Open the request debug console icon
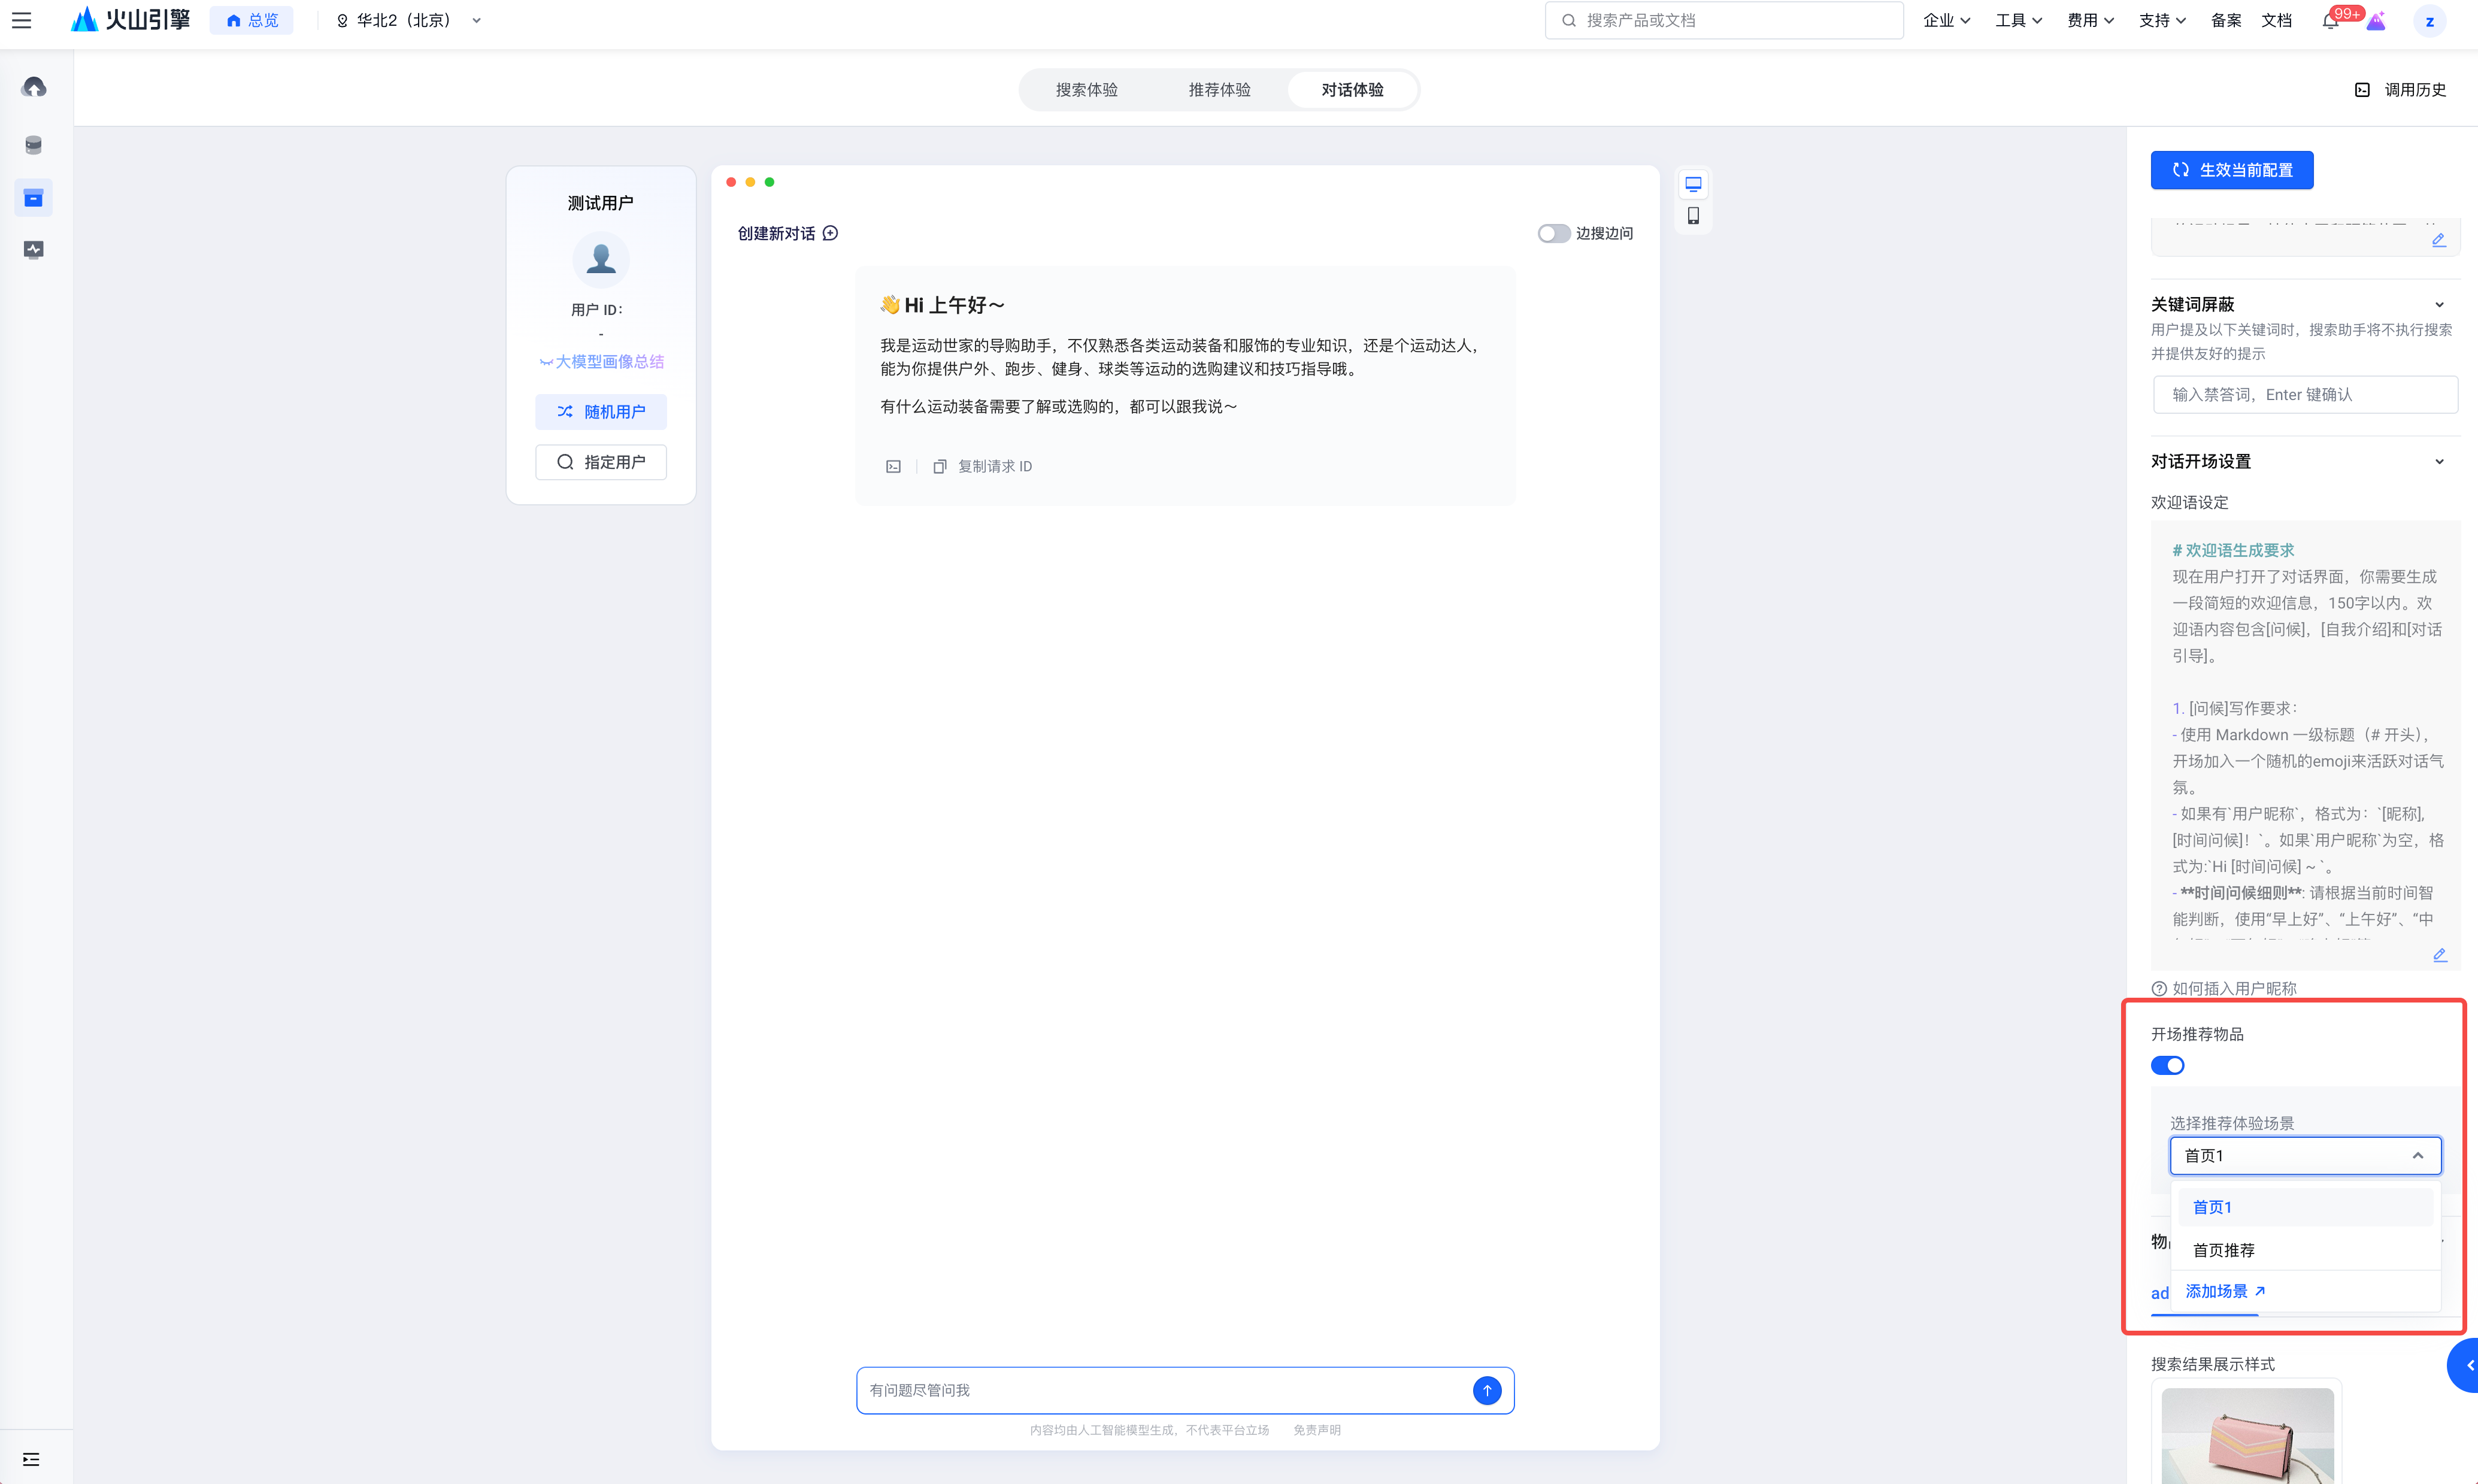 pos(893,466)
